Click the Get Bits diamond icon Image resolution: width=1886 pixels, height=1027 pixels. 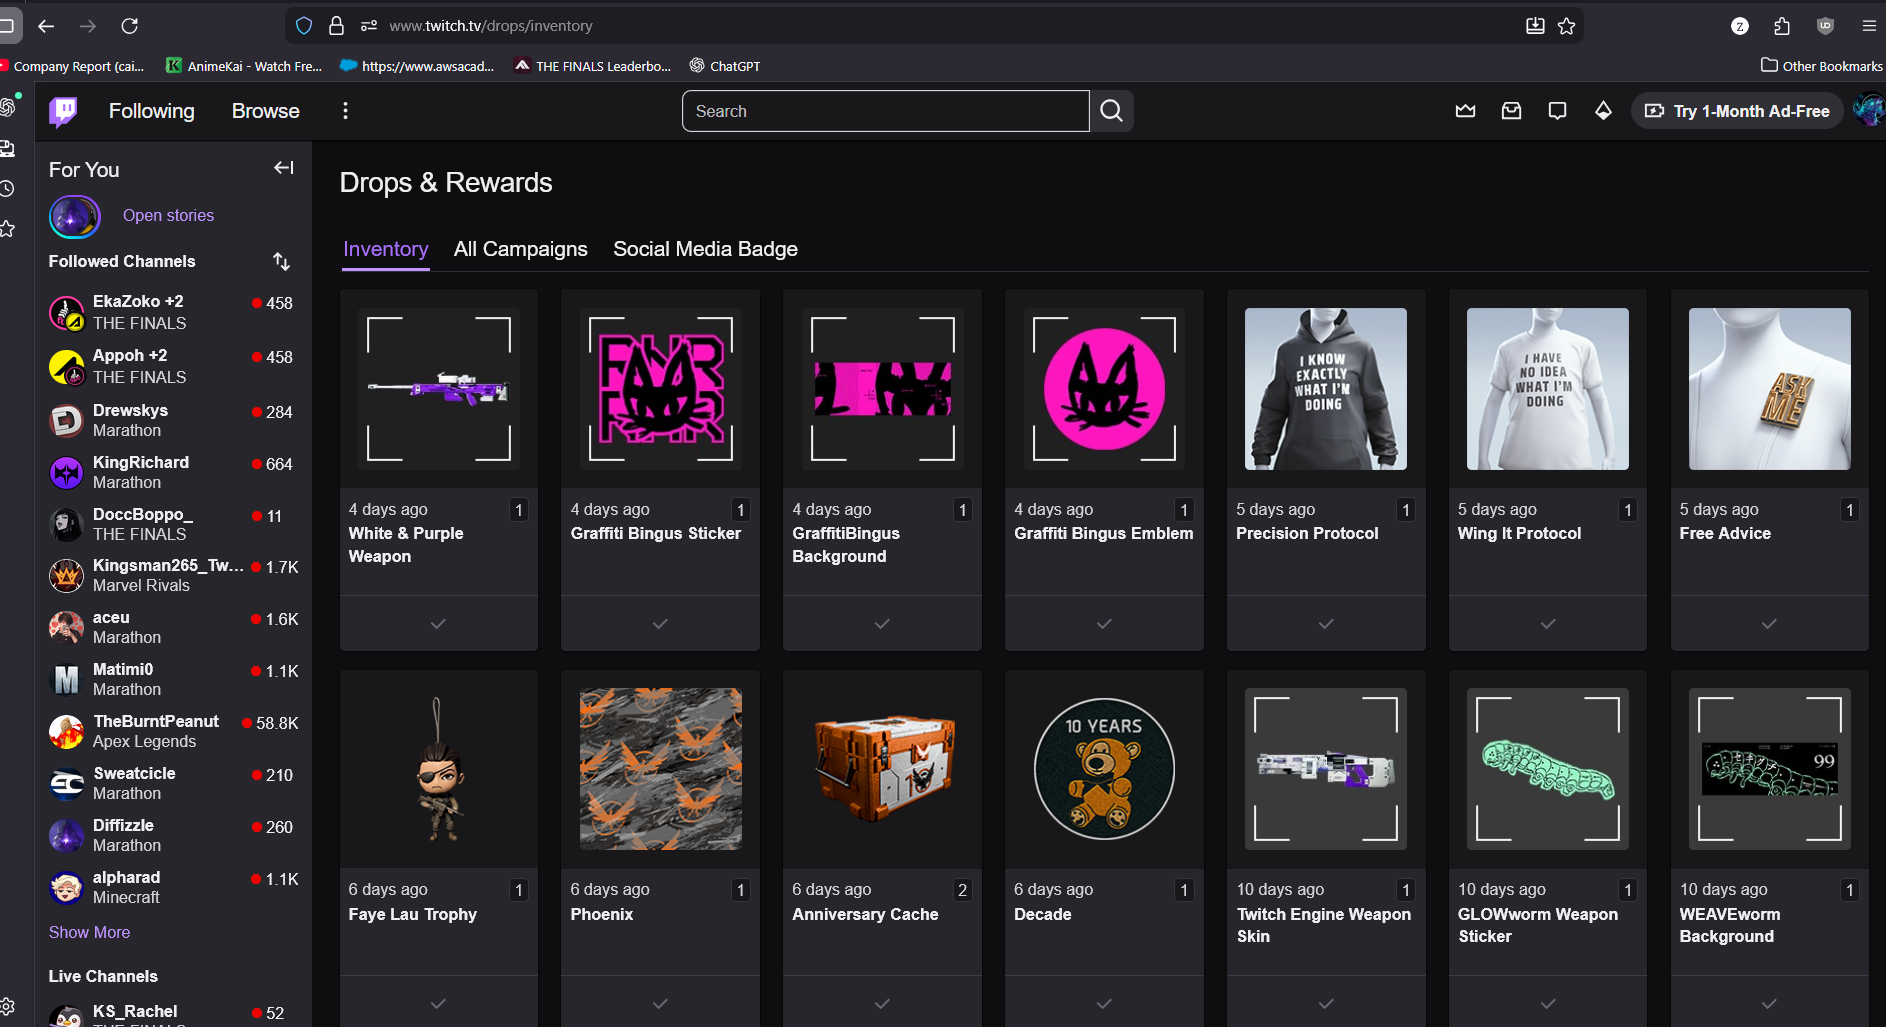click(1603, 111)
